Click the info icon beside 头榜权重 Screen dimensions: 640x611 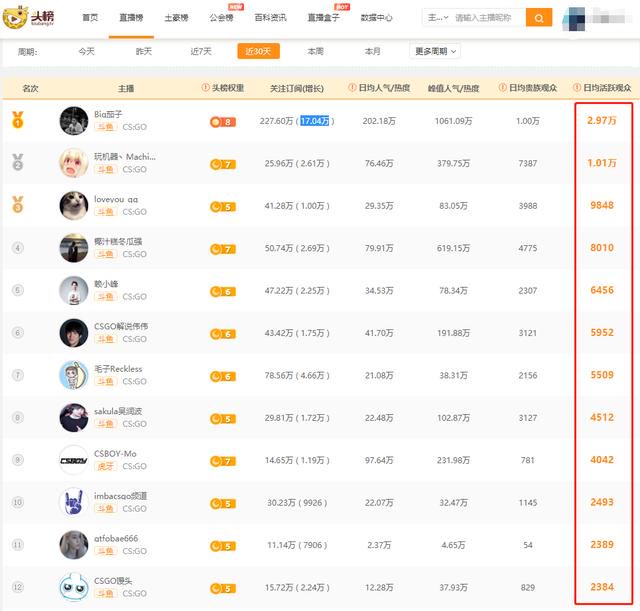[x=205, y=88]
